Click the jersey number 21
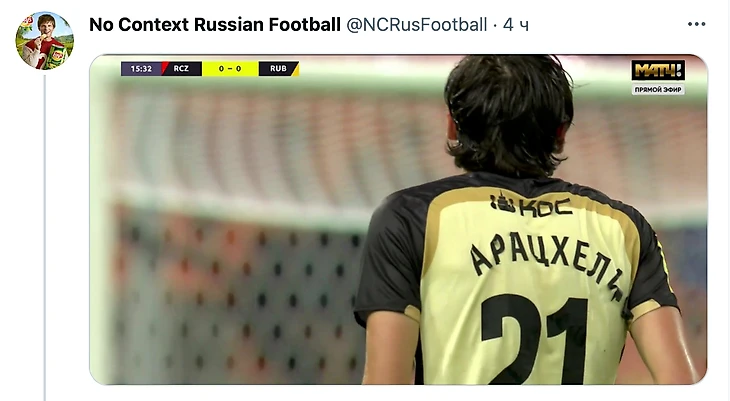Screen dimensions: 730x401 pos(534,340)
